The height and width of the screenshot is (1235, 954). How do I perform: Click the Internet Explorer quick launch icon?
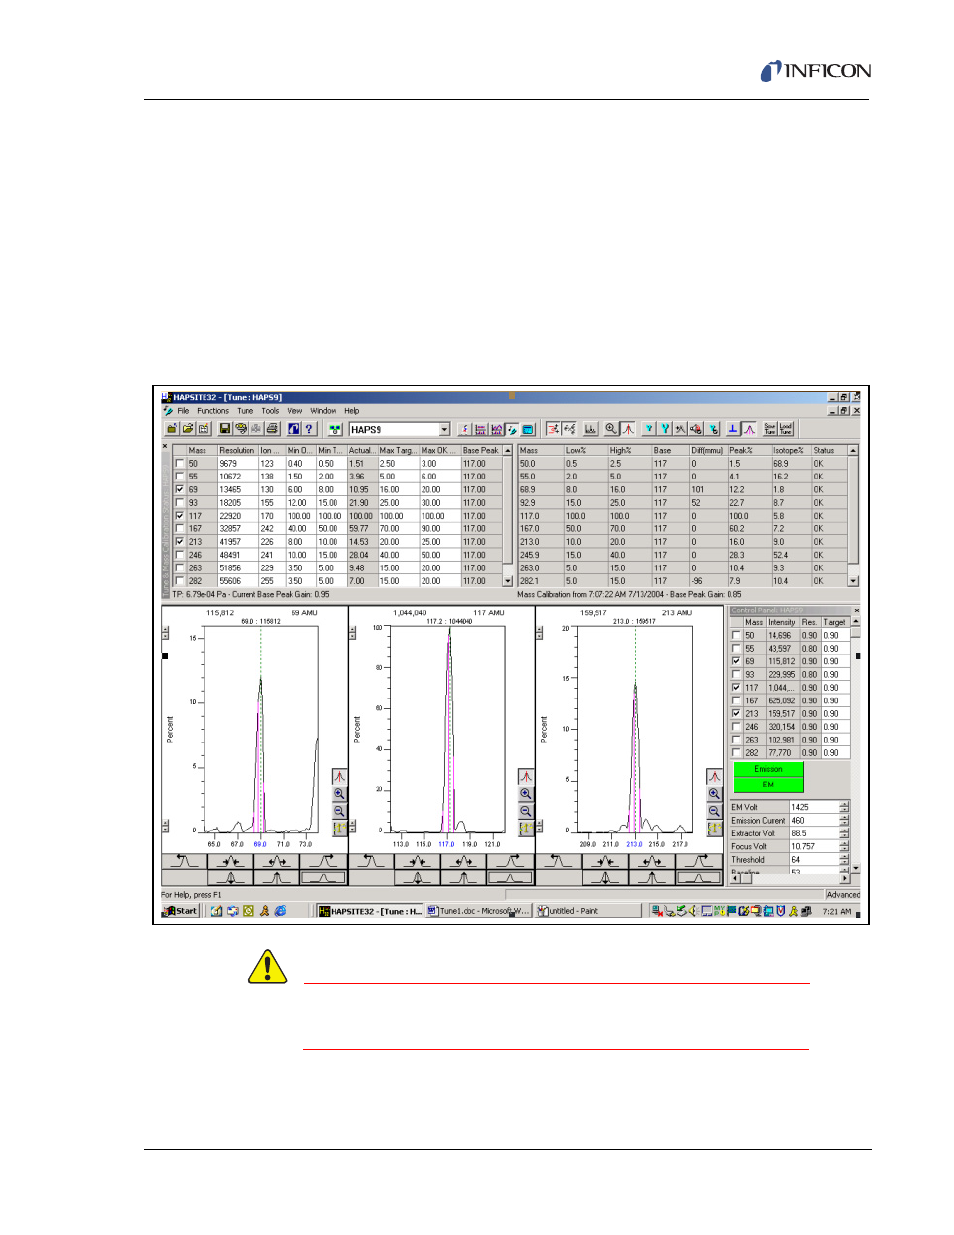(x=281, y=911)
